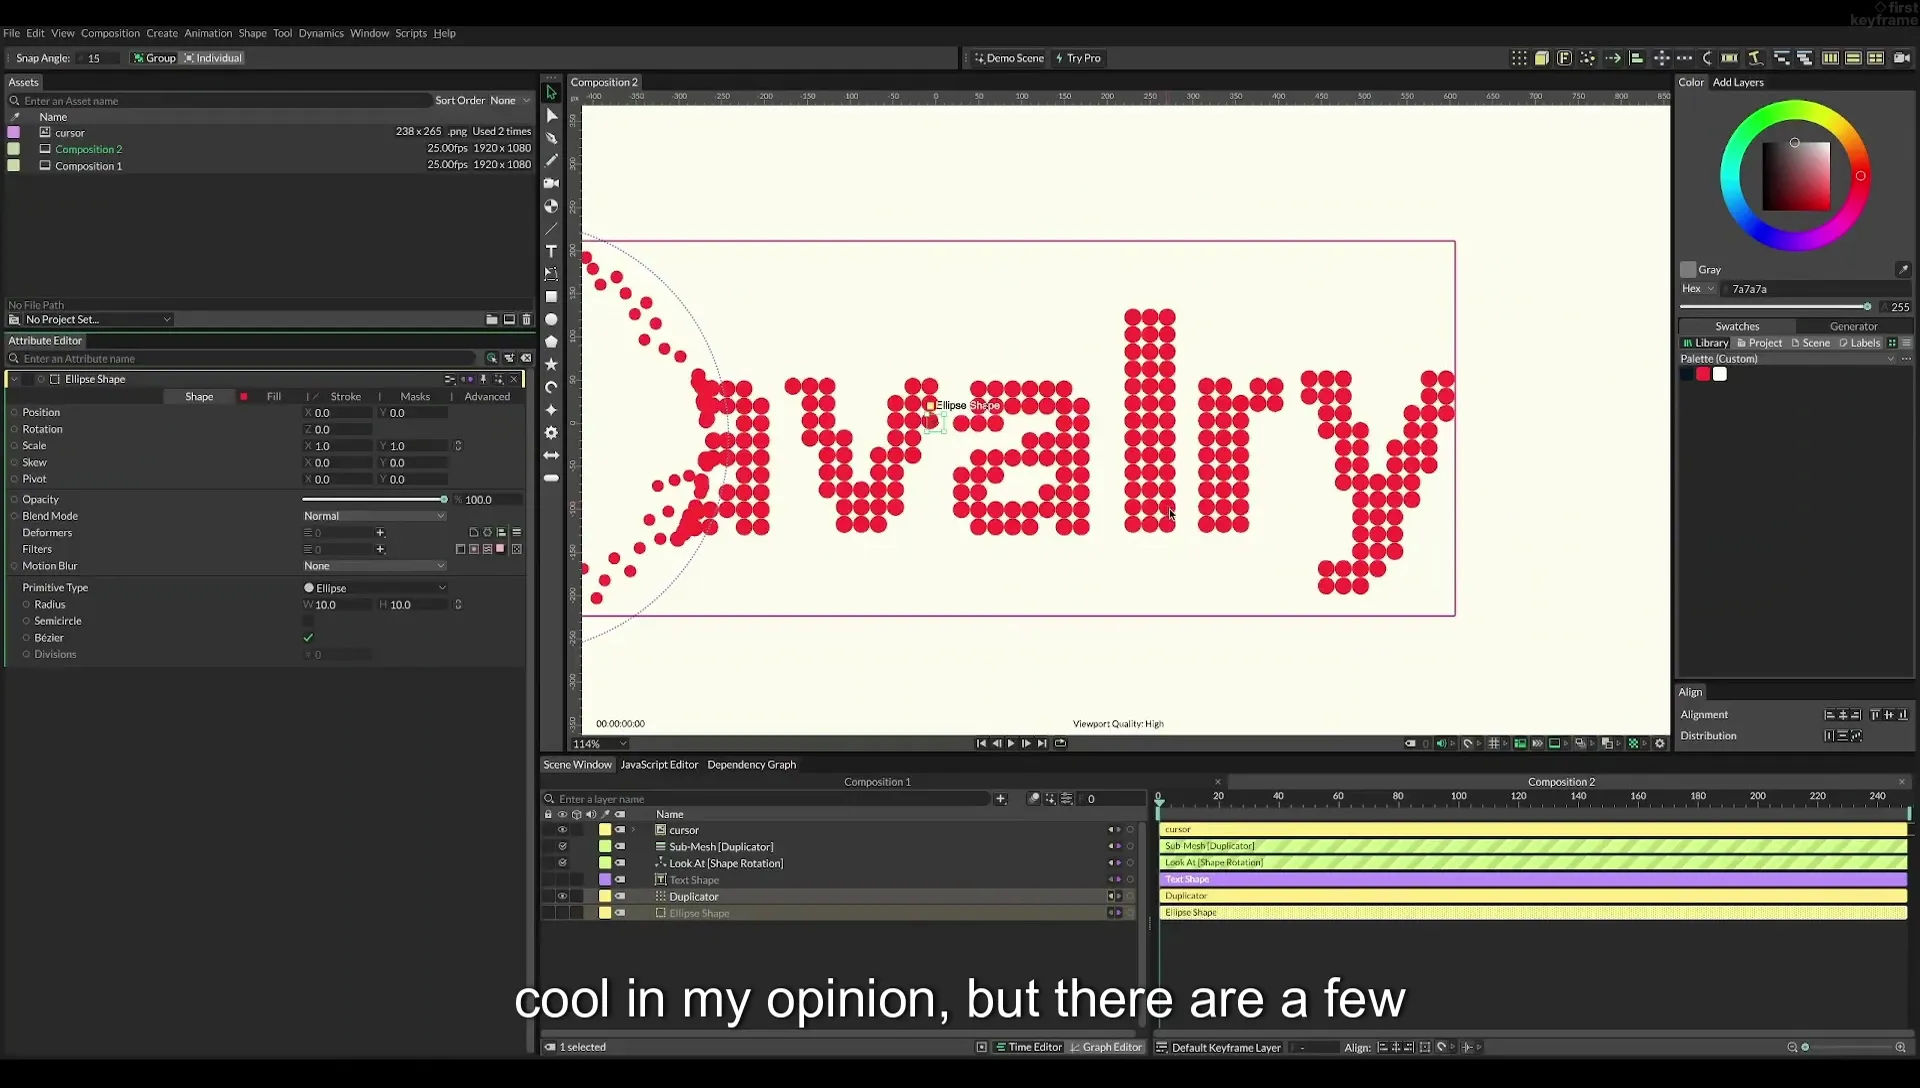Screen dimensions: 1920x1088
Task: Toggle Group snap mode
Action: pos(154,58)
